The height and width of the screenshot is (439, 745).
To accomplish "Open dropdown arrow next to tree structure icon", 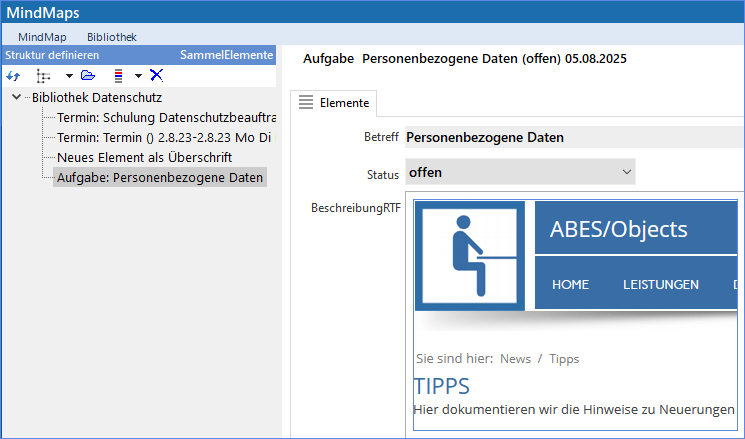I will coord(68,75).
